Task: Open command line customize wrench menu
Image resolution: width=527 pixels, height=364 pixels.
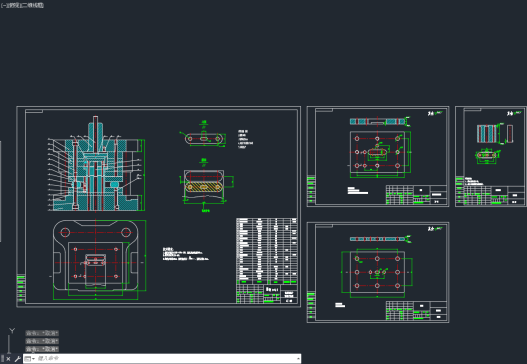Action: click(17, 359)
